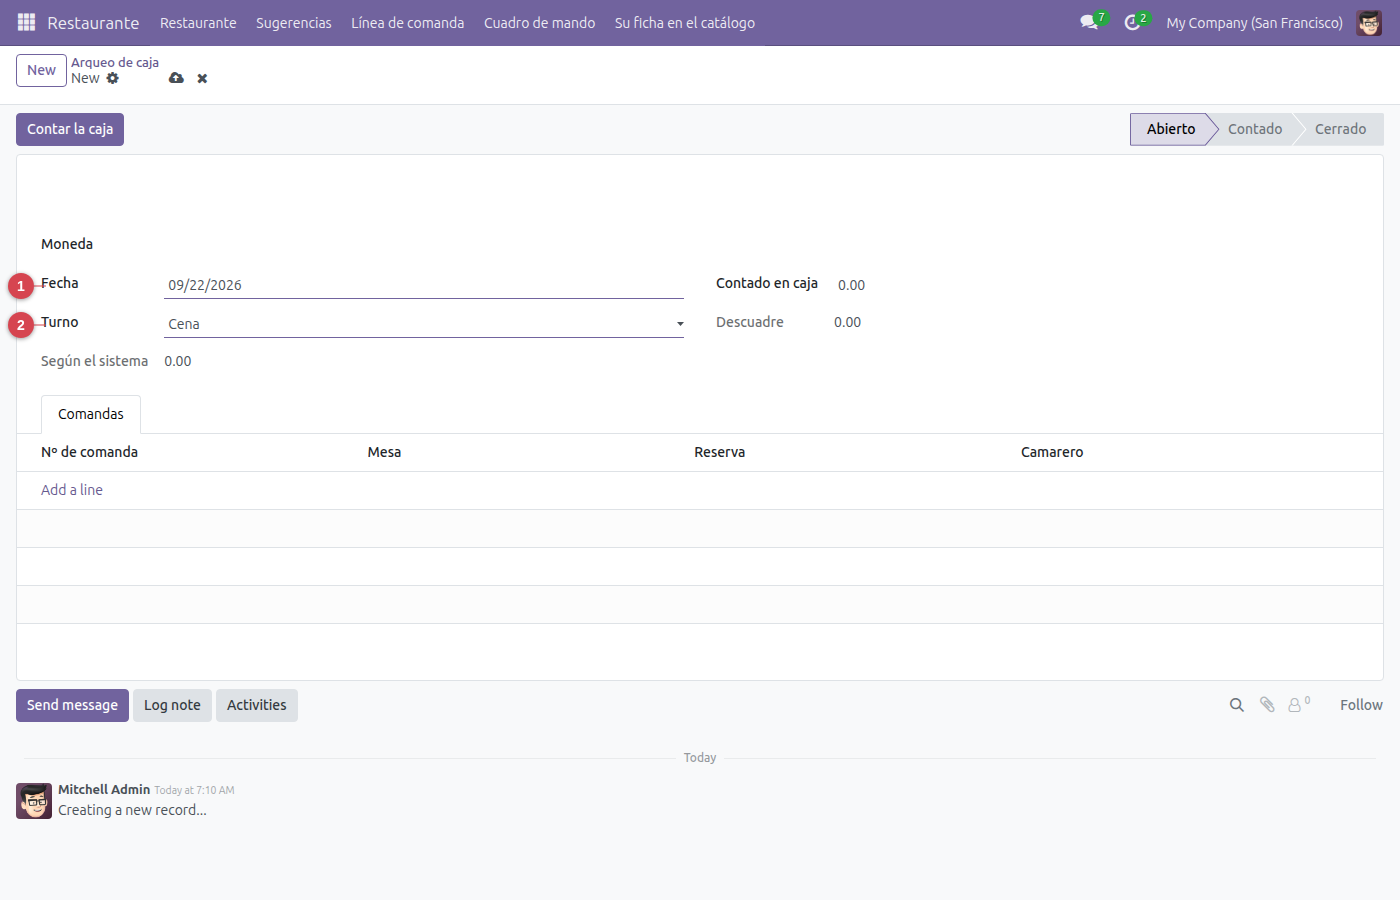Attach files with the paperclip icon
The height and width of the screenshot is (900, 1400).
click(x=1267, y=705)
